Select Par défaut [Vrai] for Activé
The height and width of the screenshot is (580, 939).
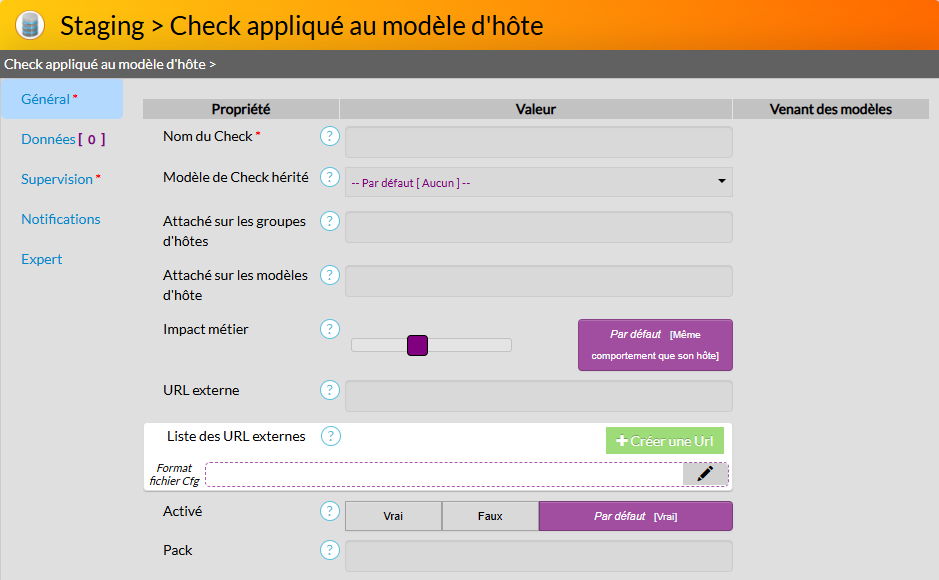pos(635,516)
